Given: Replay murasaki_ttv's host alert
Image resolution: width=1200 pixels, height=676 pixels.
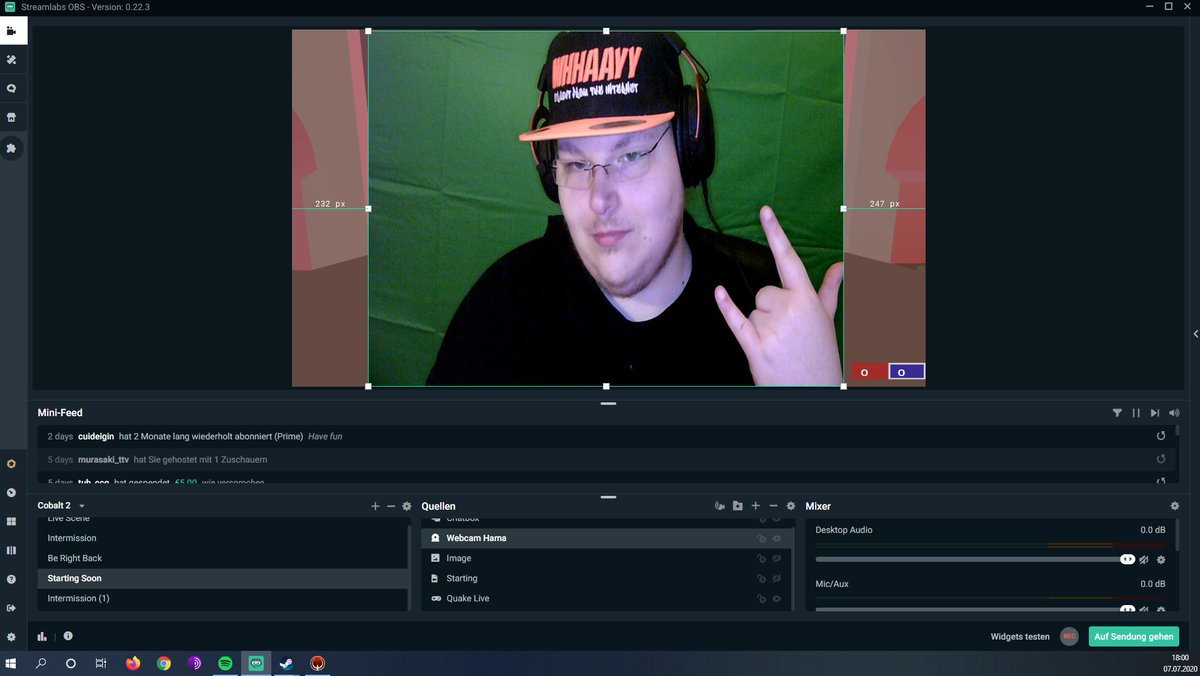Looking at the screenshot, I should pyautogui.click(x=1161, y=459).
